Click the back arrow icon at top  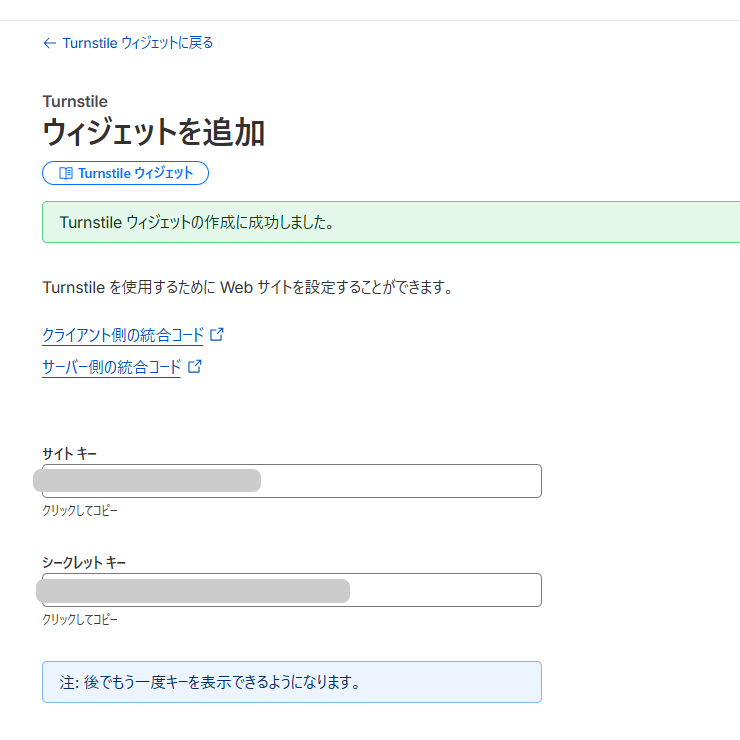(x=49, y=43)
